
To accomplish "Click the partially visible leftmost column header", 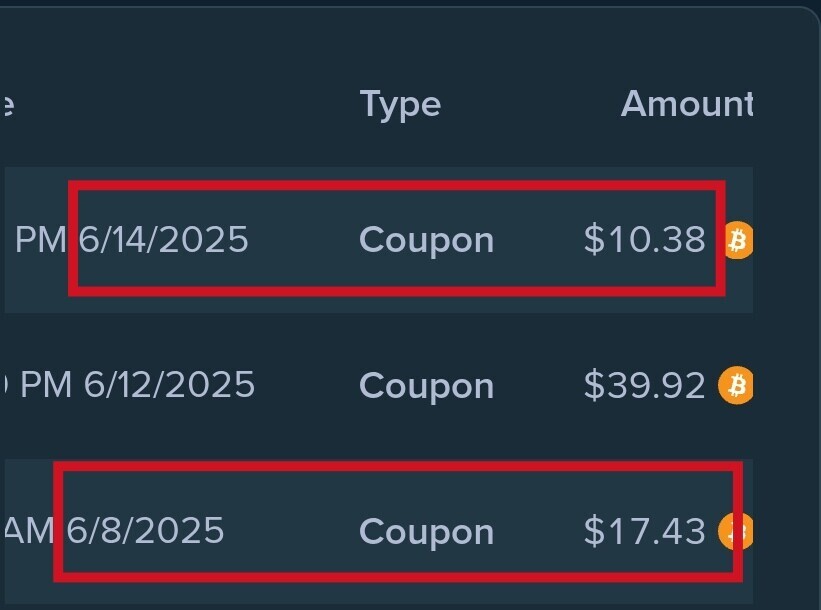I will coord(6,106).
